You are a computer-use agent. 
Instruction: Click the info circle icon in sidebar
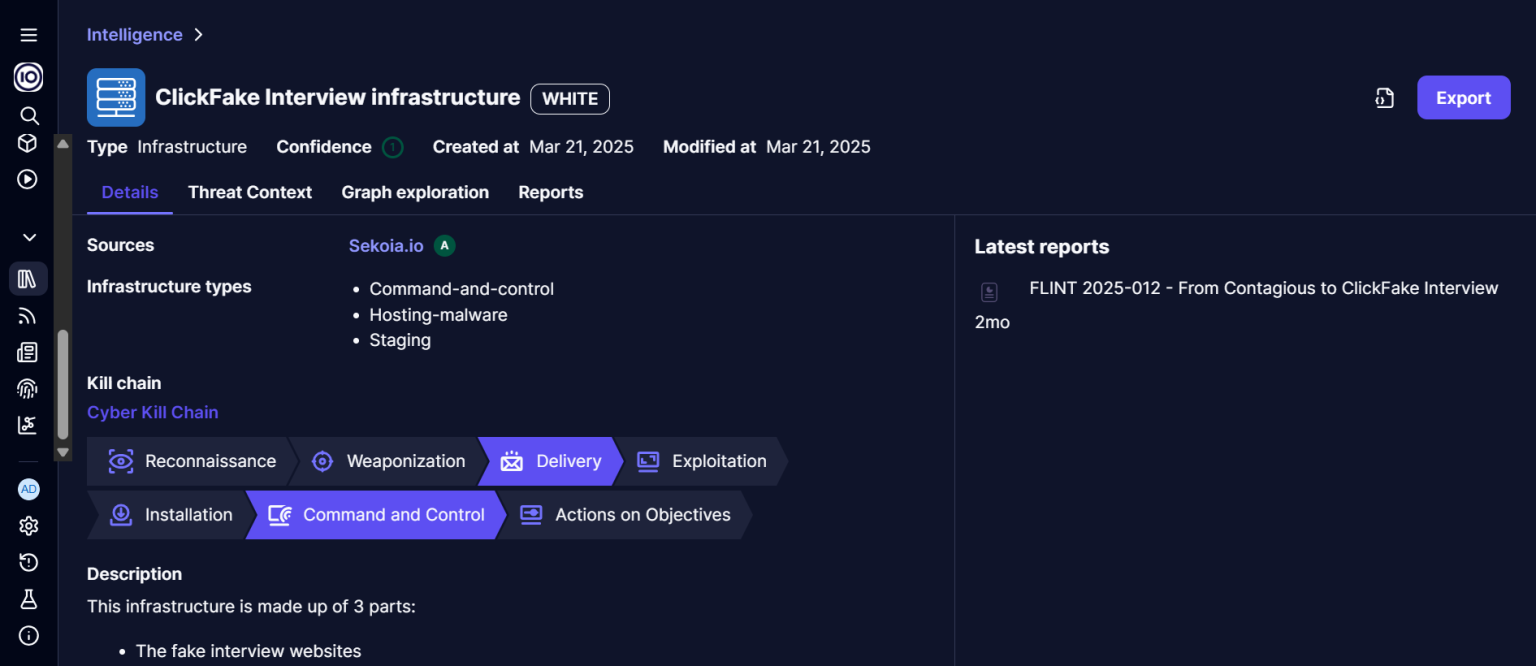pos(28,636)
